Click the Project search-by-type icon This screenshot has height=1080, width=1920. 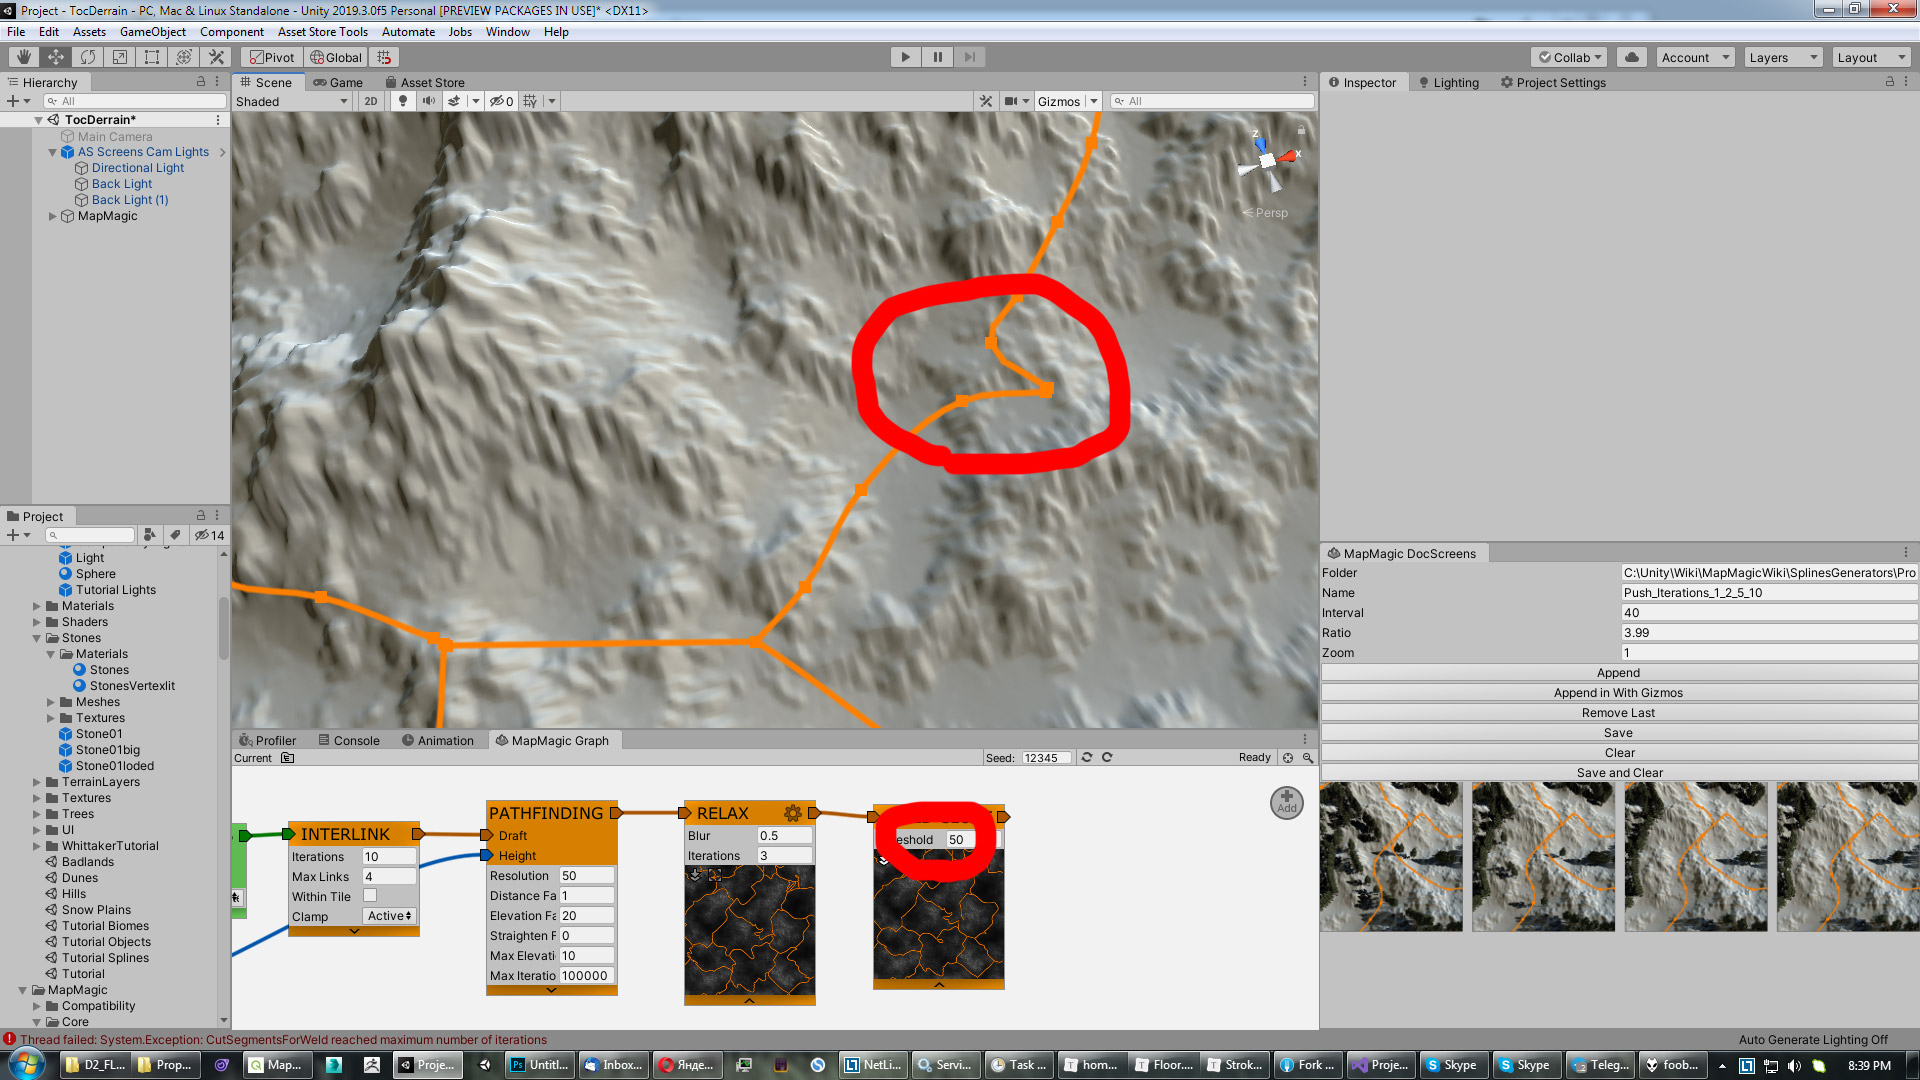(150, 535)
